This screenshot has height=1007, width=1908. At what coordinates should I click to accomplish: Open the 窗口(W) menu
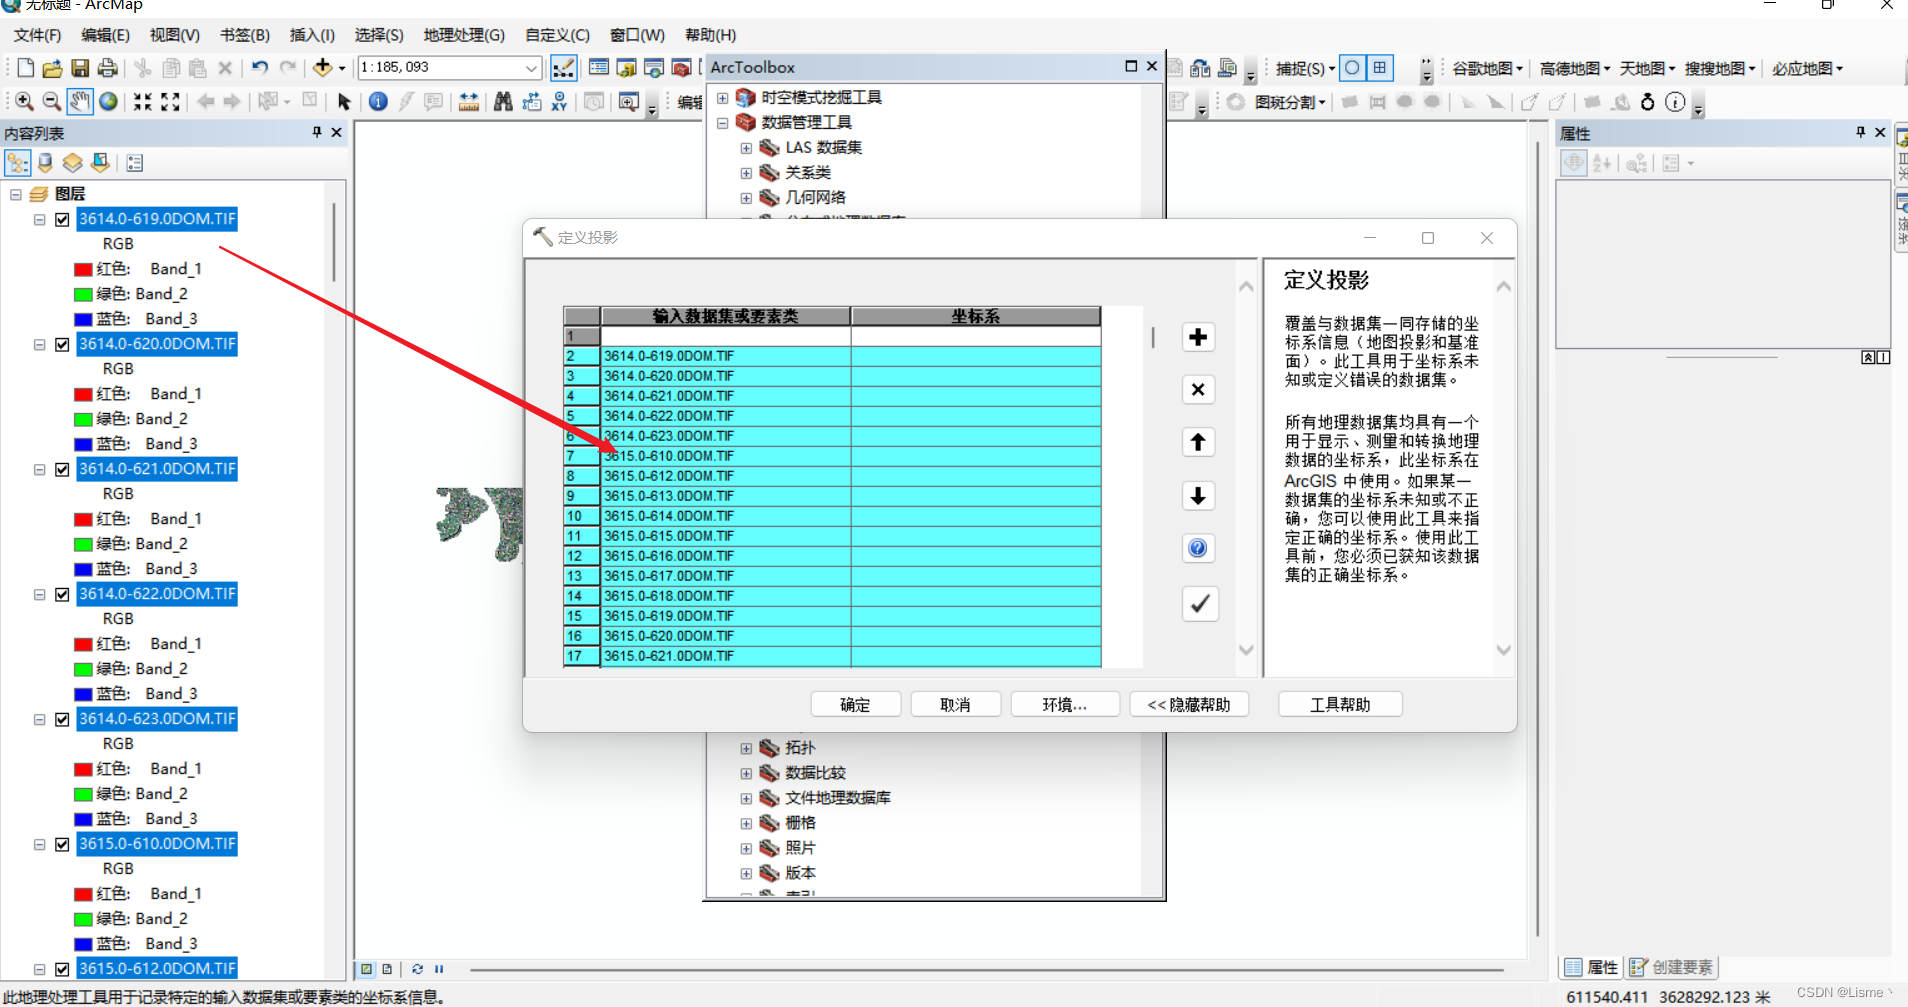click(x=637, y=35)
